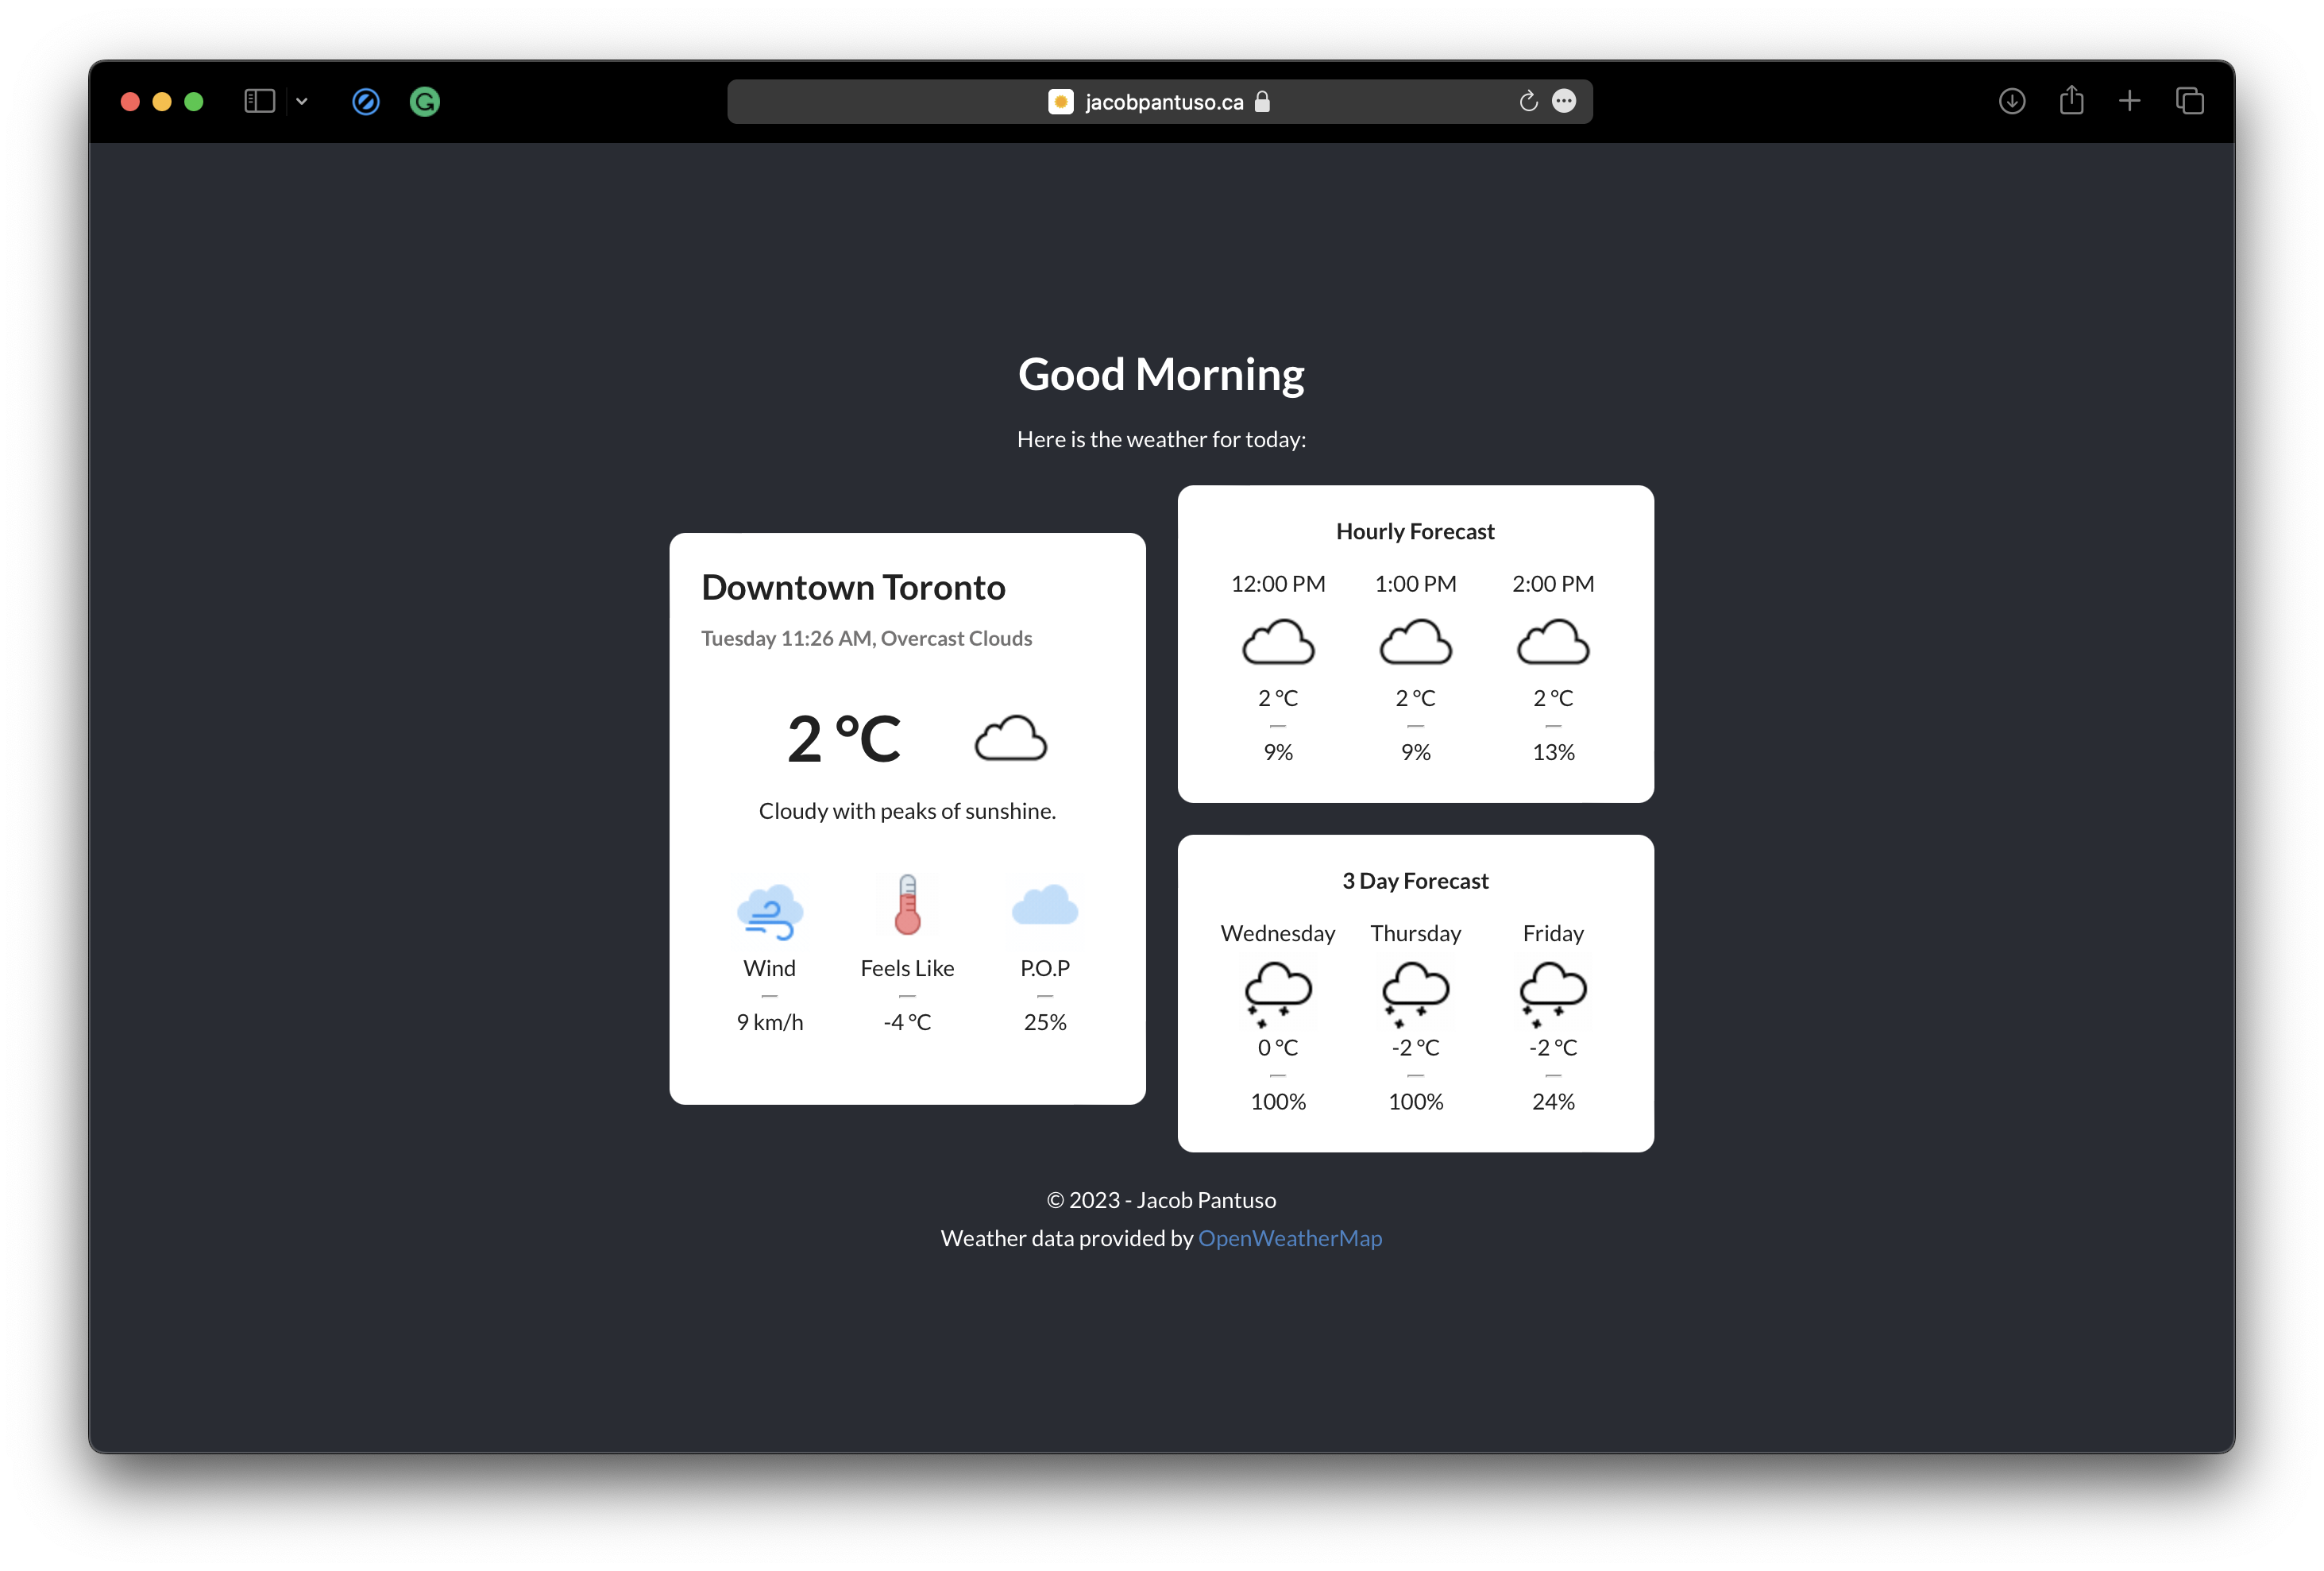Open the page options ellipsis menu
This screenshot has height=1571, width=2324.
[x=1564, y=101]
